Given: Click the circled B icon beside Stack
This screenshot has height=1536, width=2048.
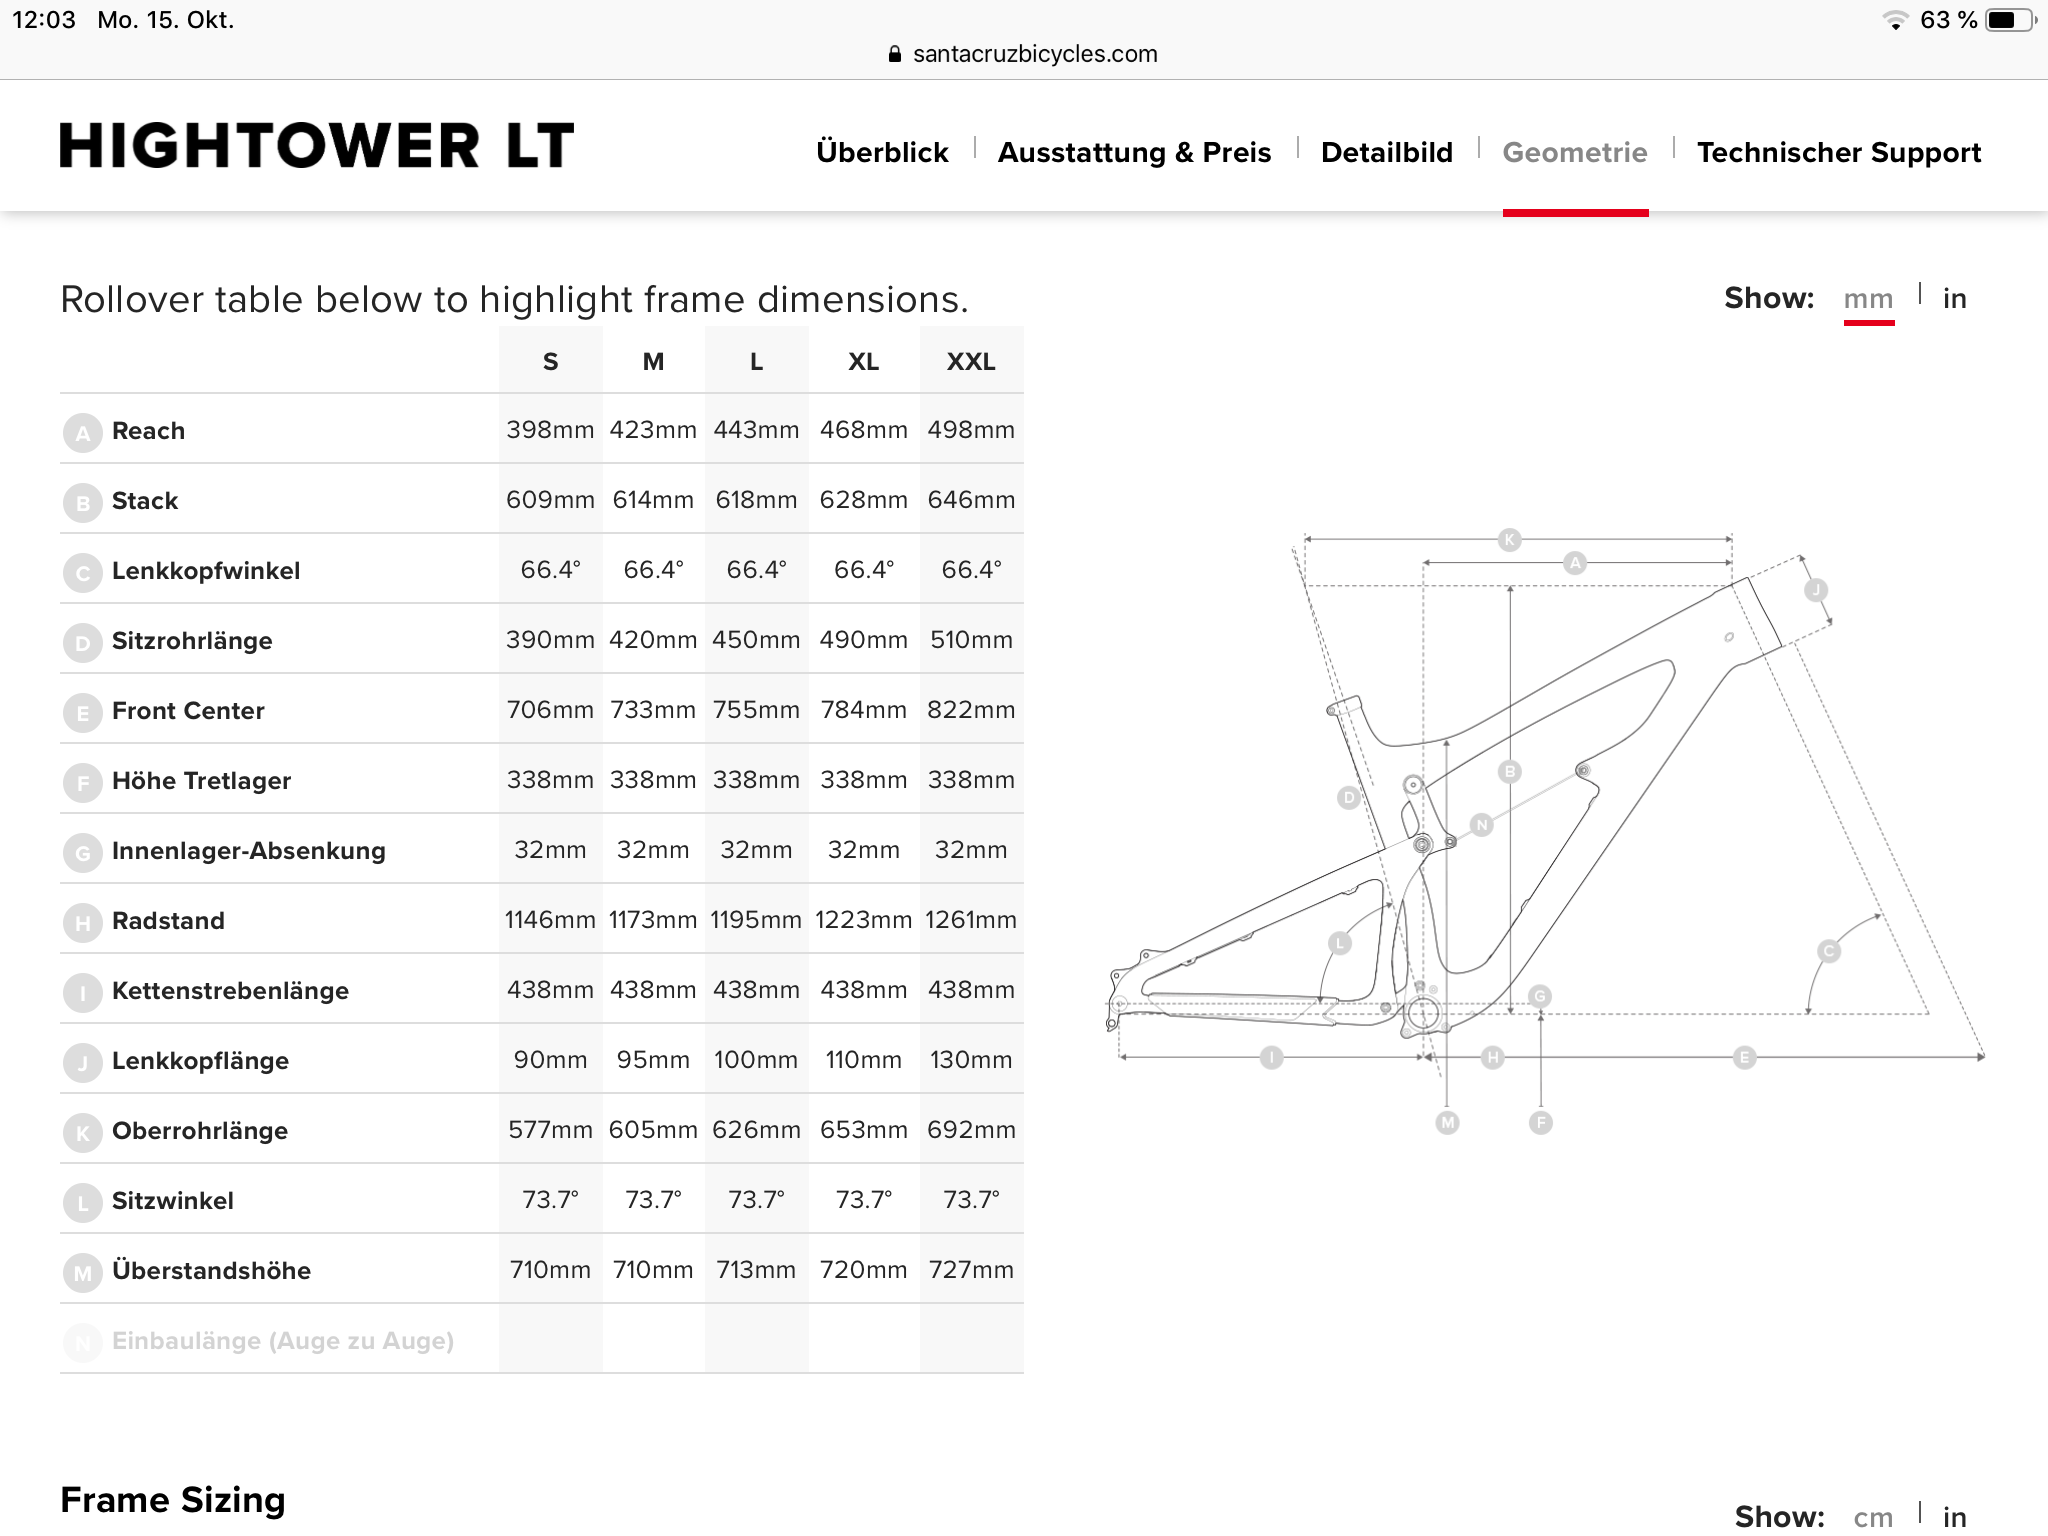Looking at the screenshot, I should point(83,503).
